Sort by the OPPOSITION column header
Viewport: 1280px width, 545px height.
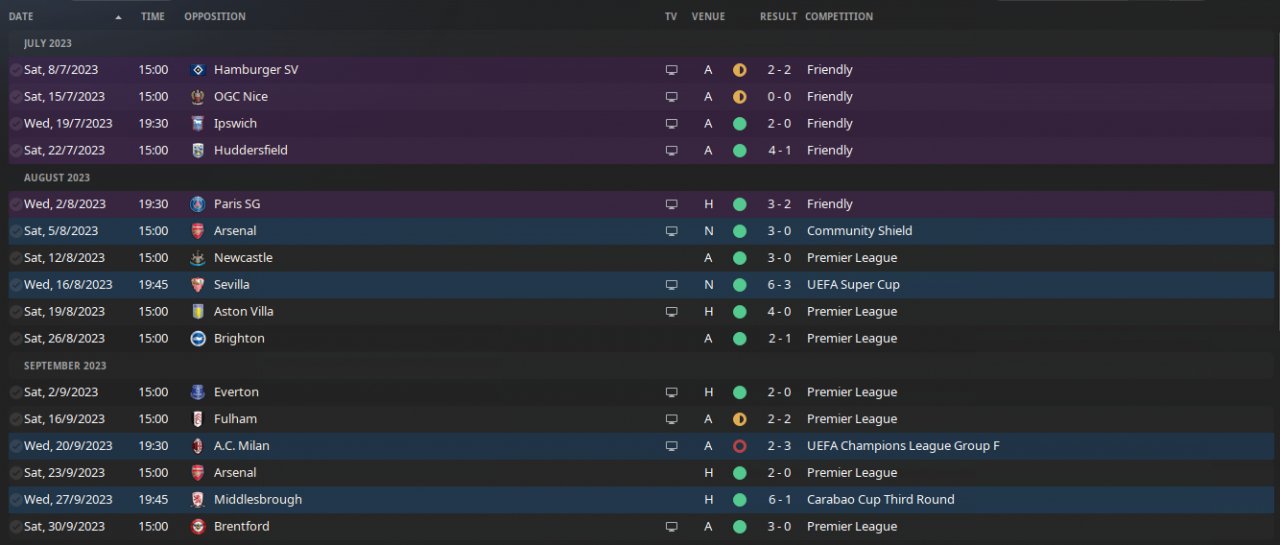(x=215, y=17)
